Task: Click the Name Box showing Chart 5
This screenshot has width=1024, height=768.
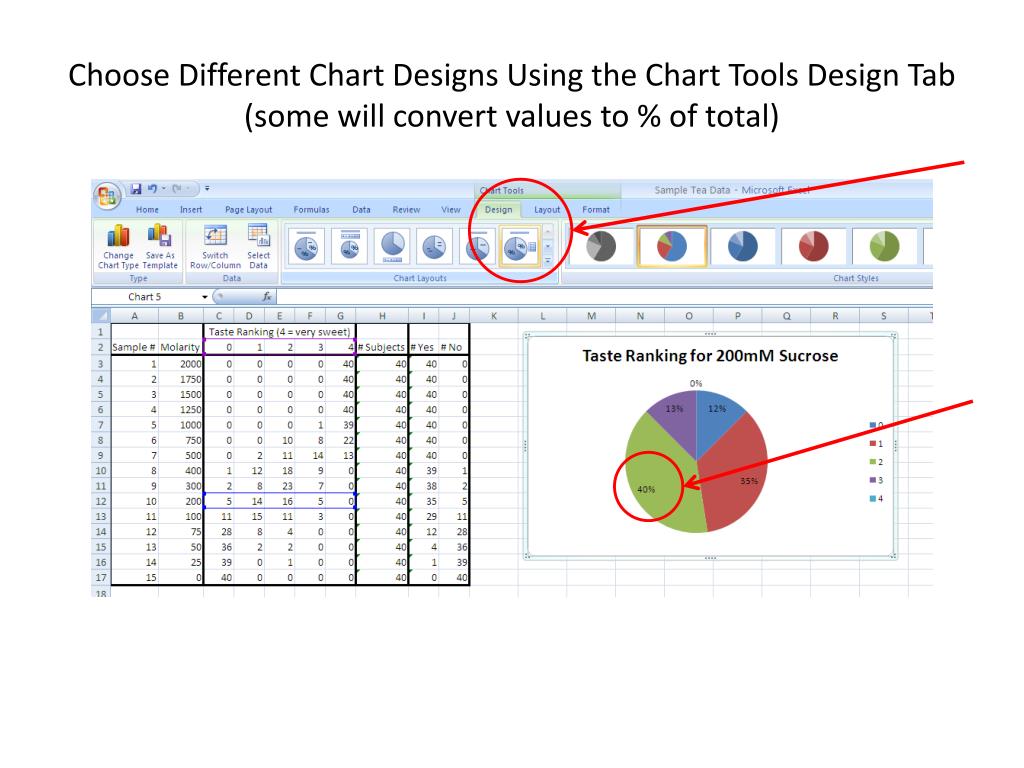Action: pyautogui.click(x=145, y=297)
